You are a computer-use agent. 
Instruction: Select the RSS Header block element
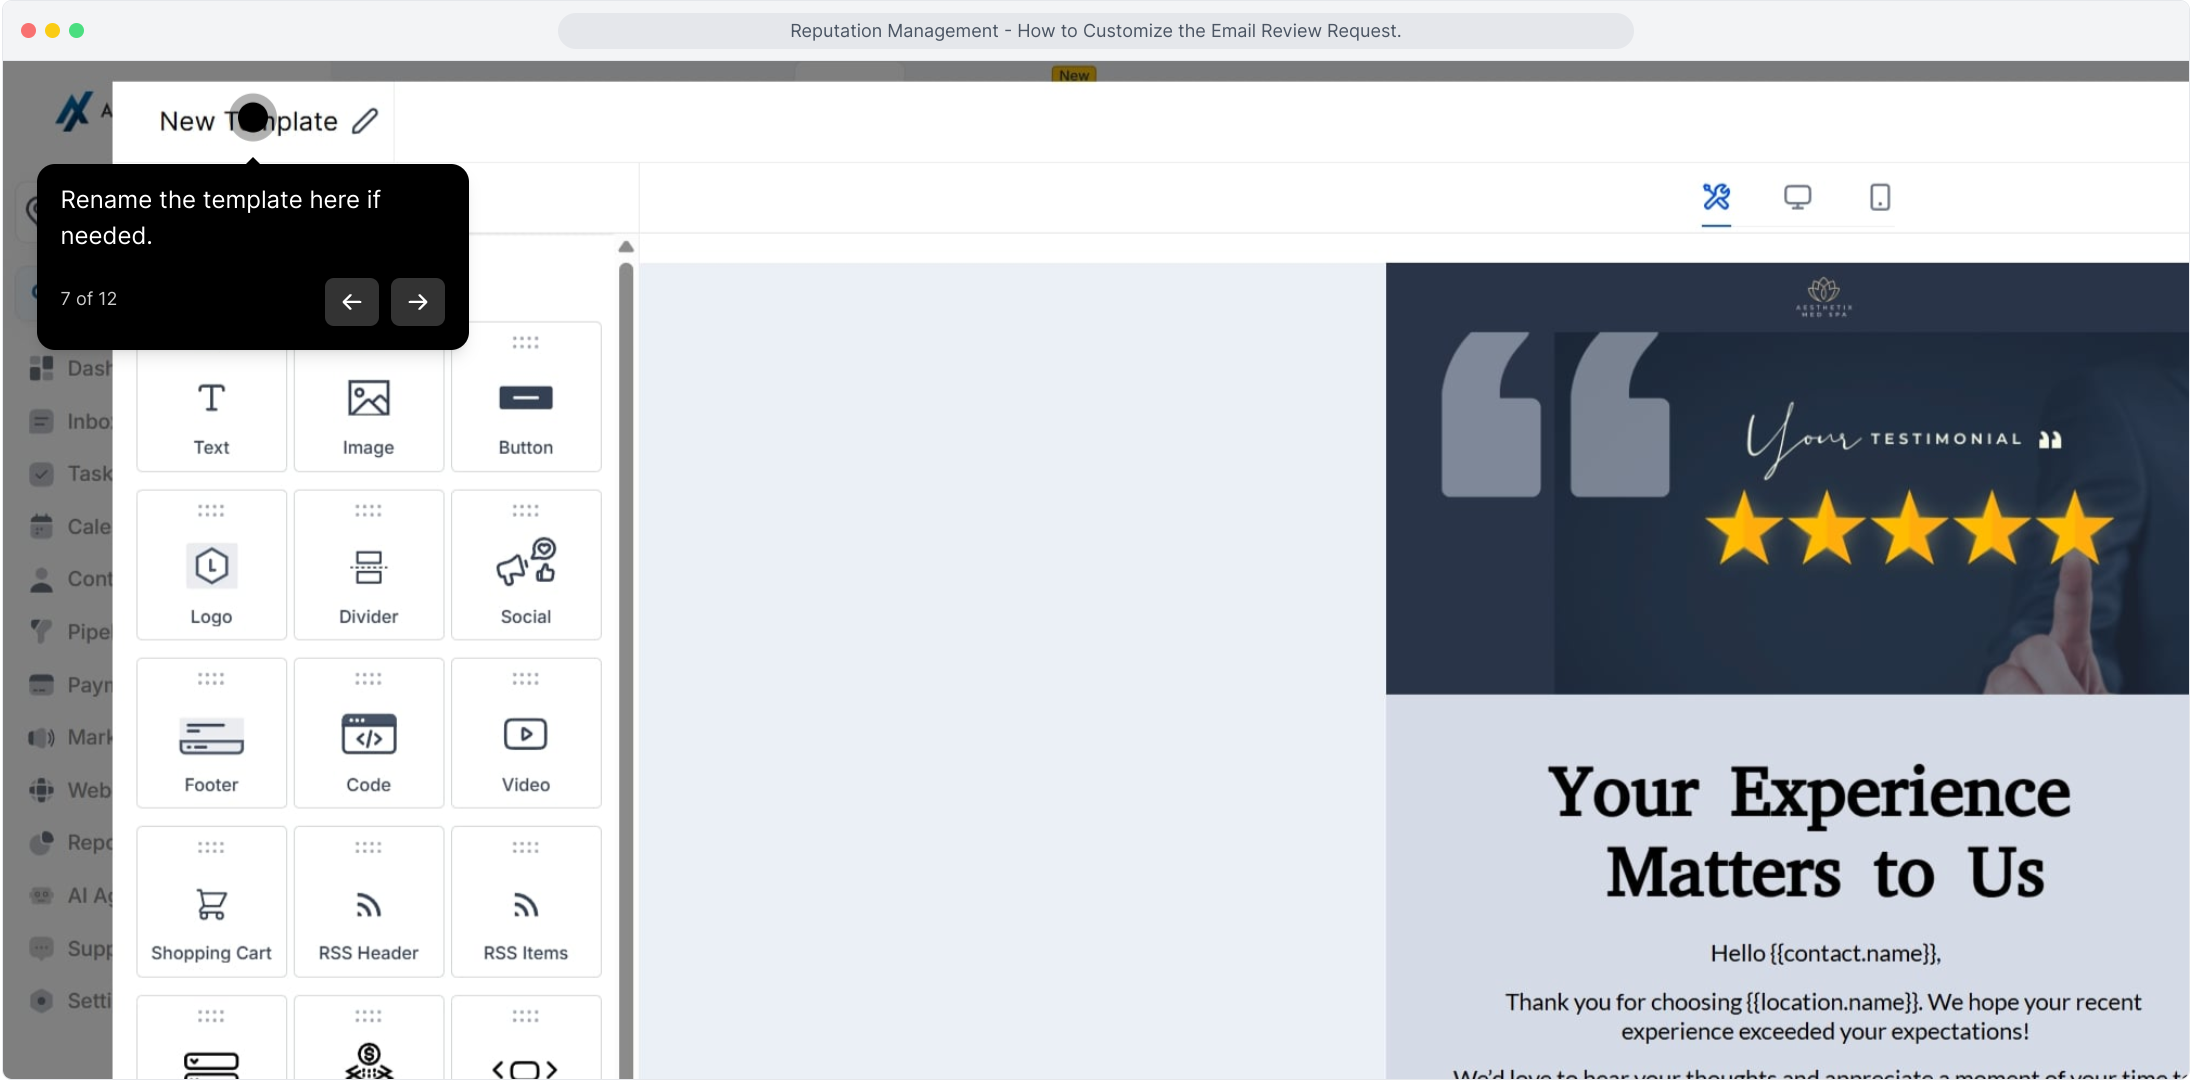tap(368, 901)
